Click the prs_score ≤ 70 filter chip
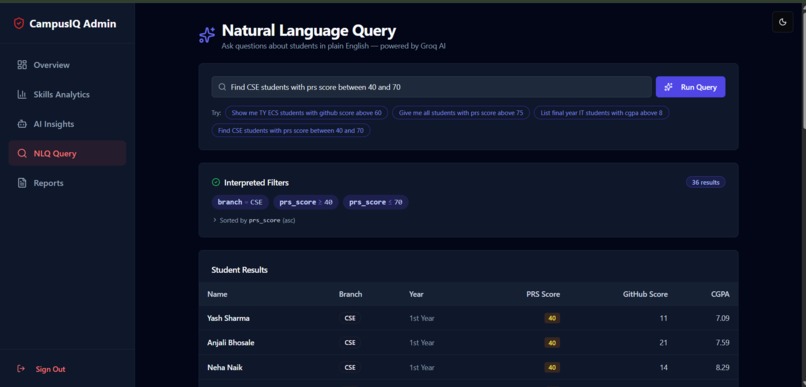 point(376,202)
